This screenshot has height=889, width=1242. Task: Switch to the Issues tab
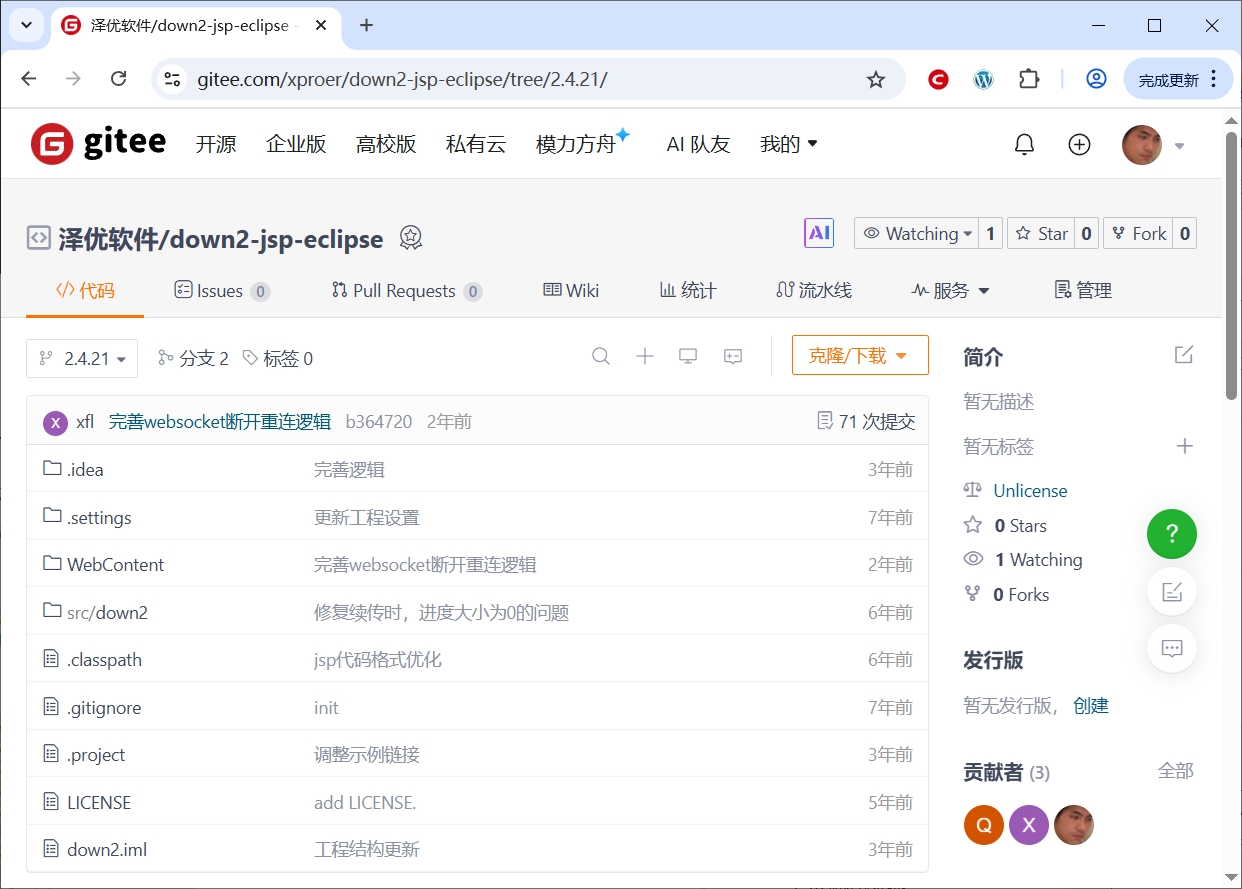pos(221,291)
